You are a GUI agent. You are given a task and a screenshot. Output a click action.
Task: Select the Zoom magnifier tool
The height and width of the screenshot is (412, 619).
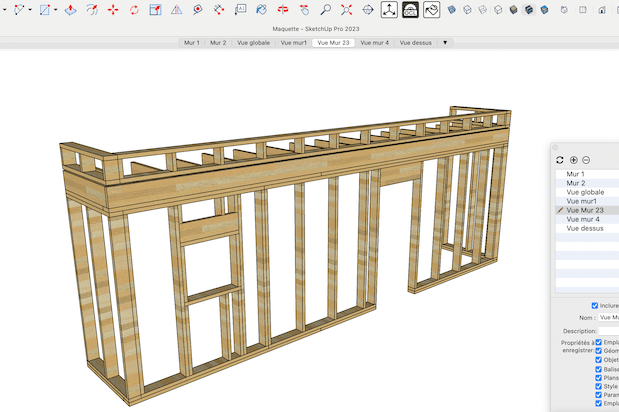(325, 10)
